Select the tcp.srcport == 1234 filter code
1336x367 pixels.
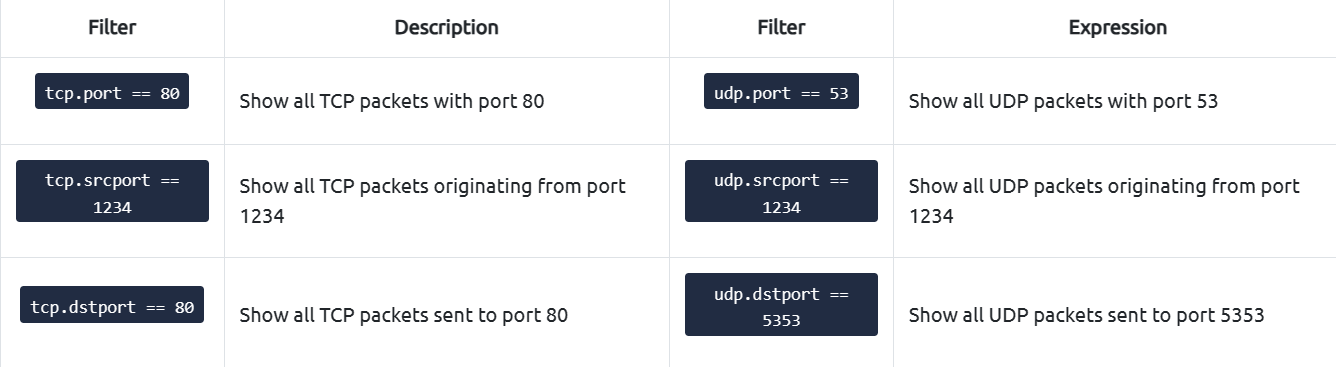pos(112,191)
